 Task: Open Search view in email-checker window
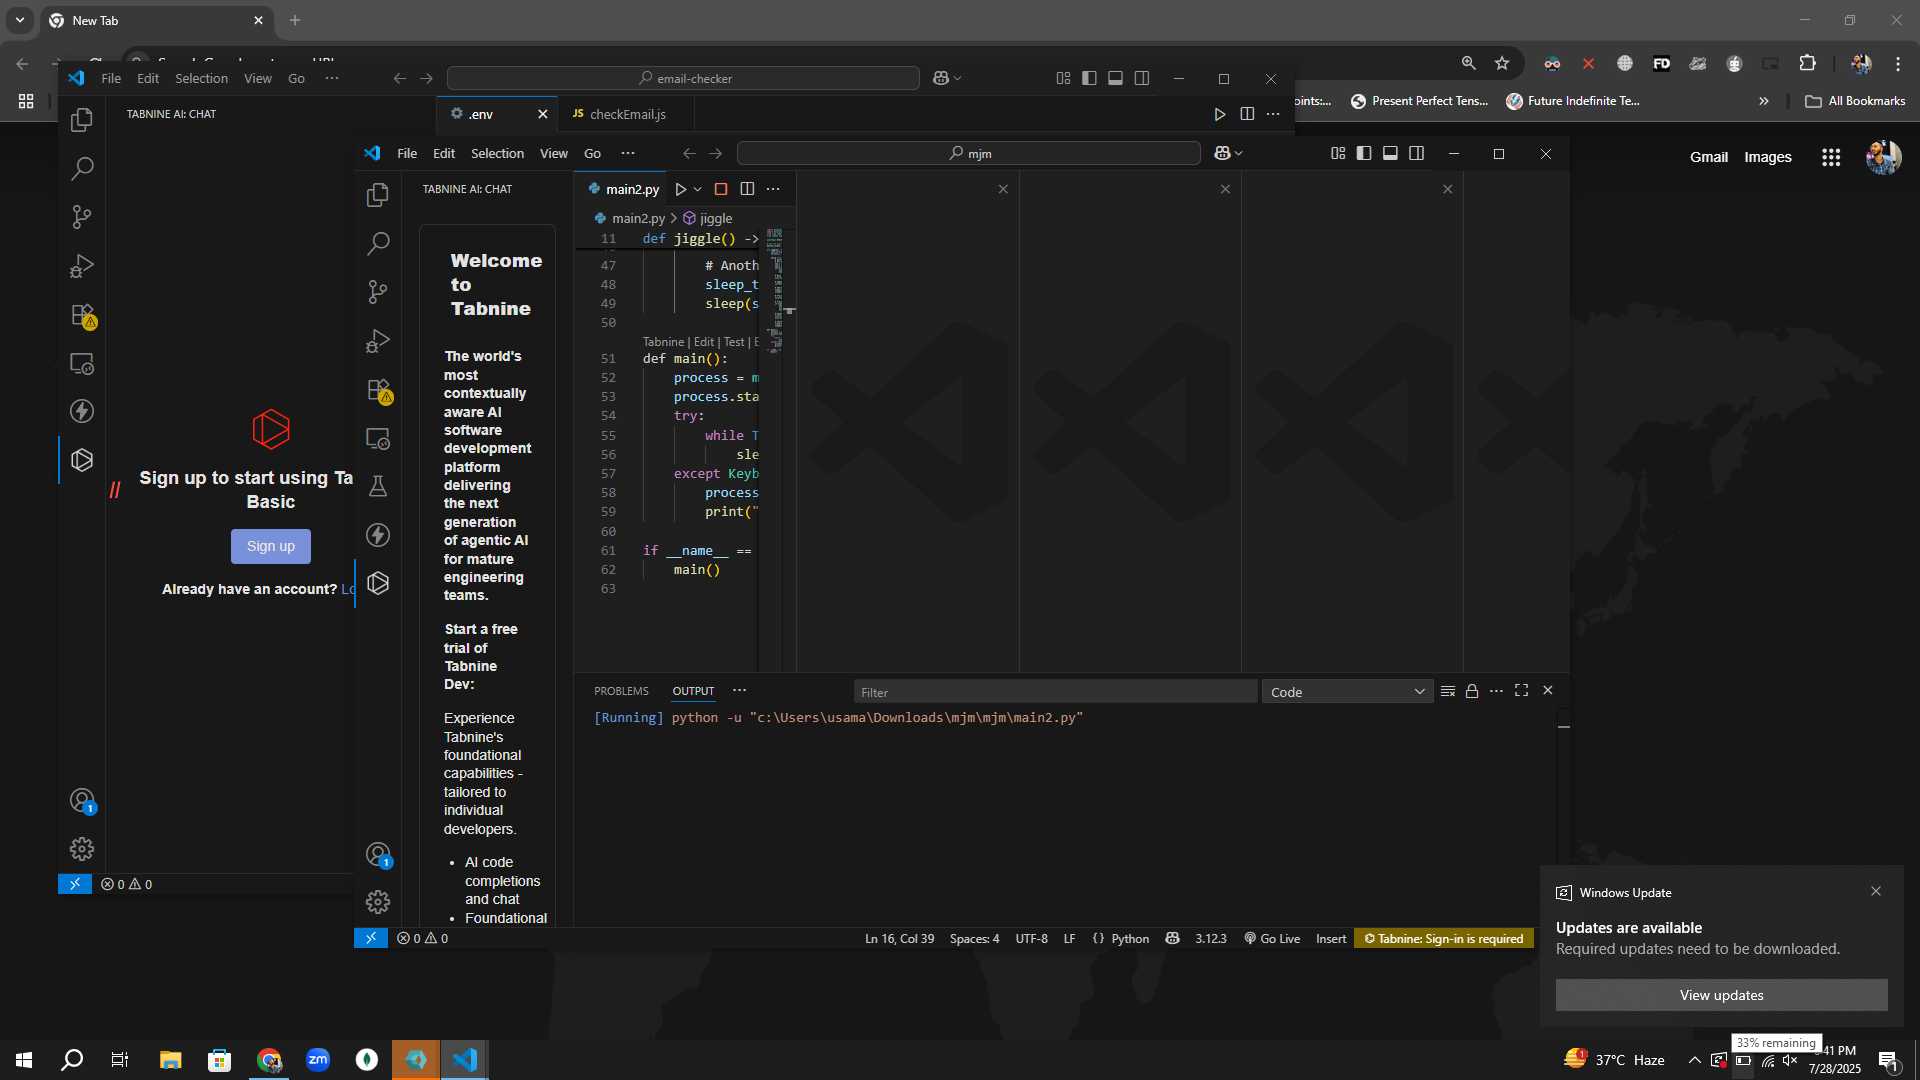tap(82, 168)
